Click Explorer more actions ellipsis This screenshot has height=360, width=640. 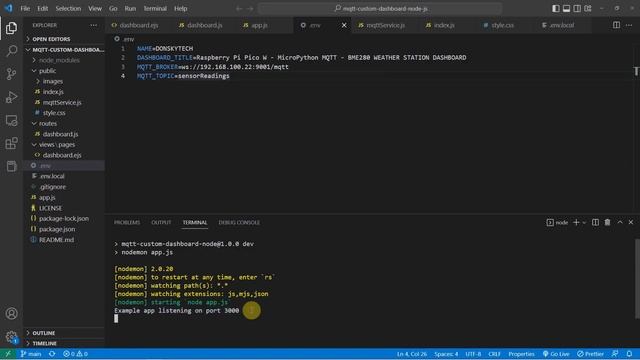click(94, 25)
